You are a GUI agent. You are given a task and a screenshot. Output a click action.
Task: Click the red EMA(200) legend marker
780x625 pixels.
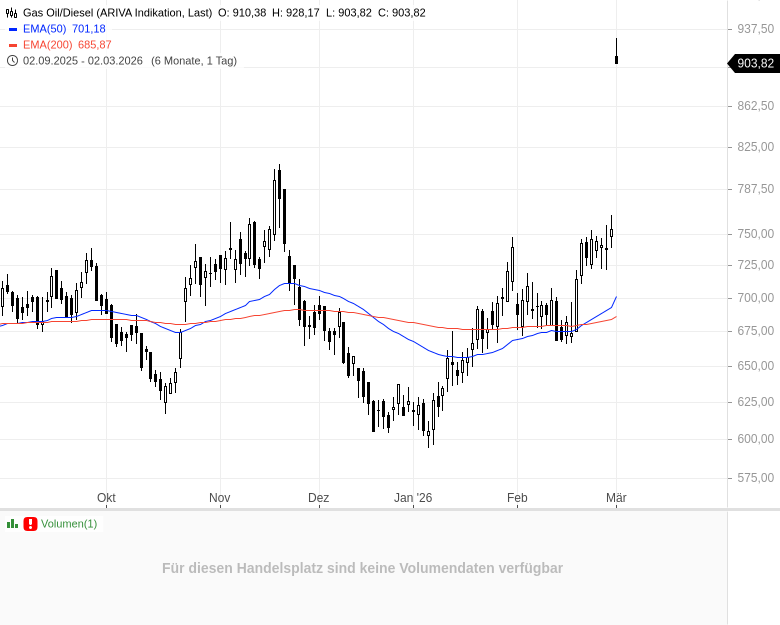(x=13, y=45)
